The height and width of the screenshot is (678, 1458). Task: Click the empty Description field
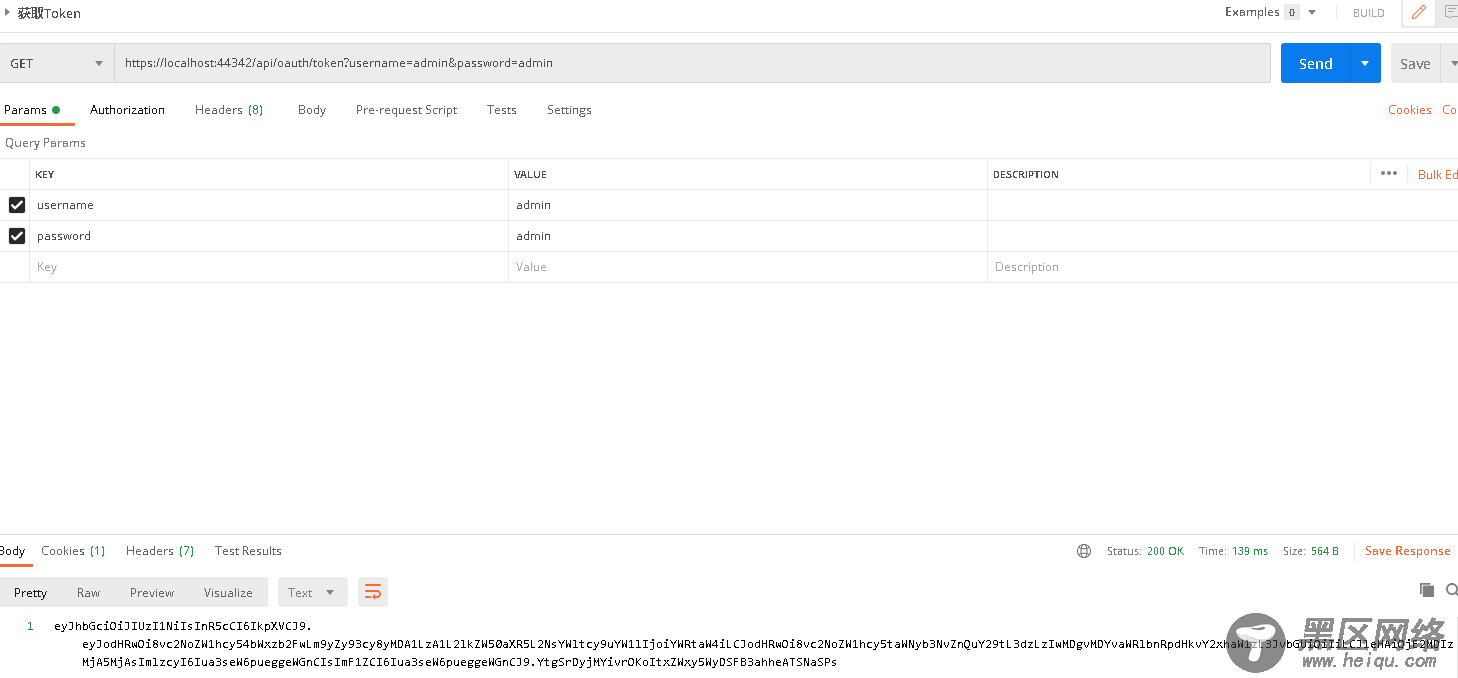click(1222, 267)
